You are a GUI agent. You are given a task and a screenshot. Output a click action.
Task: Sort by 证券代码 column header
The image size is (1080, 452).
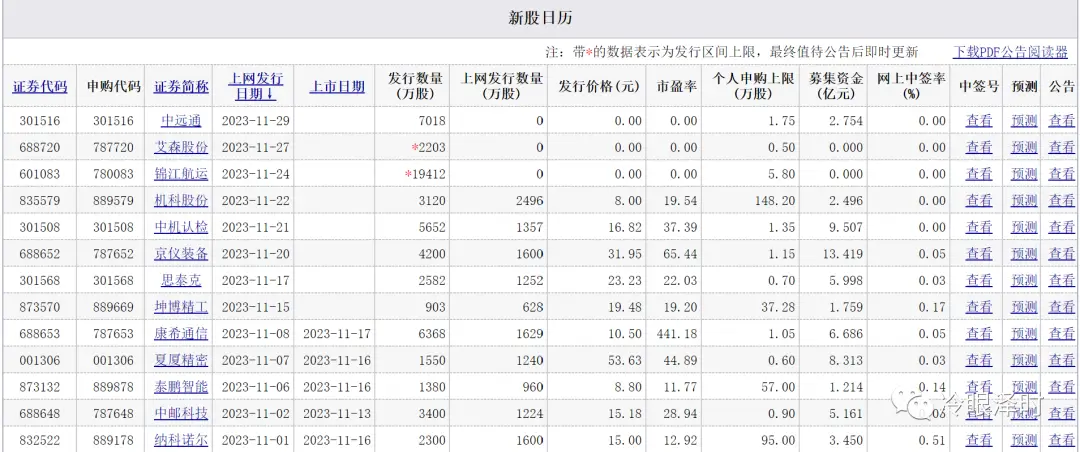40,87
